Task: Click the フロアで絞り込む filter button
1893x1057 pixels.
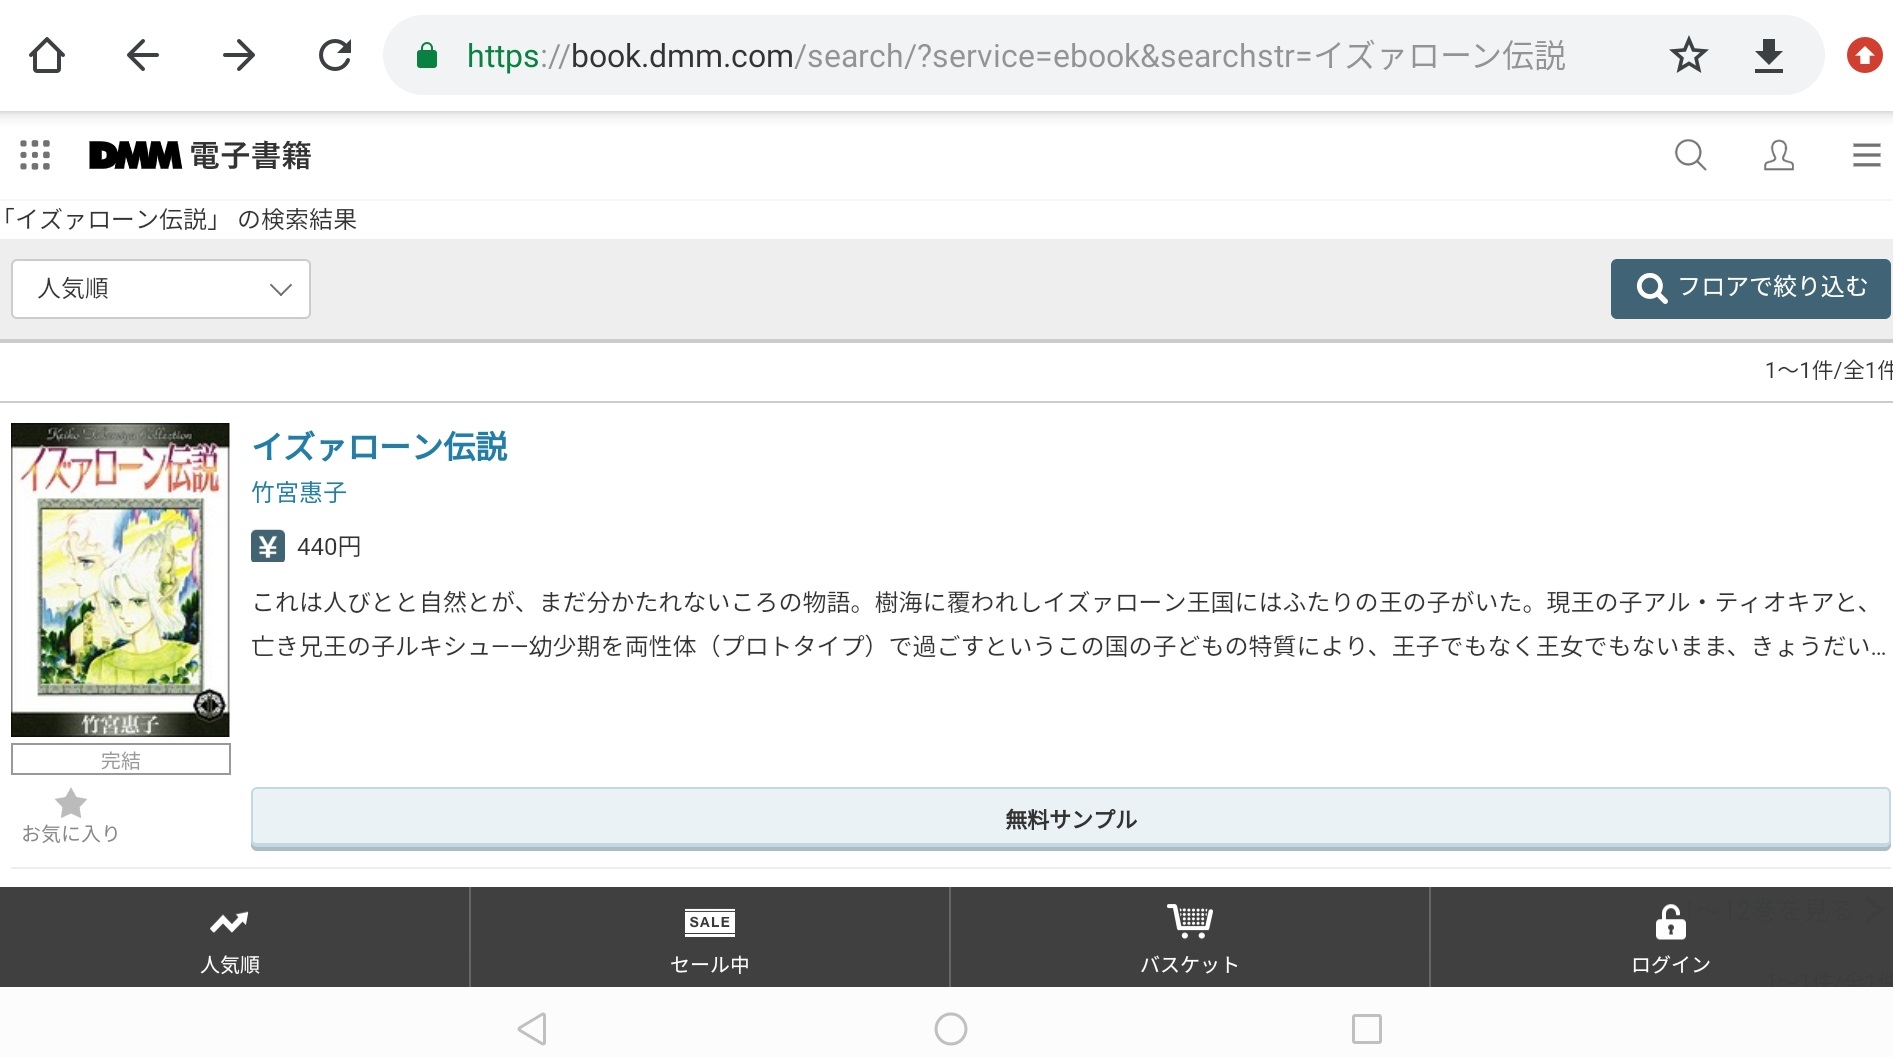Action: pos(1750,288)
